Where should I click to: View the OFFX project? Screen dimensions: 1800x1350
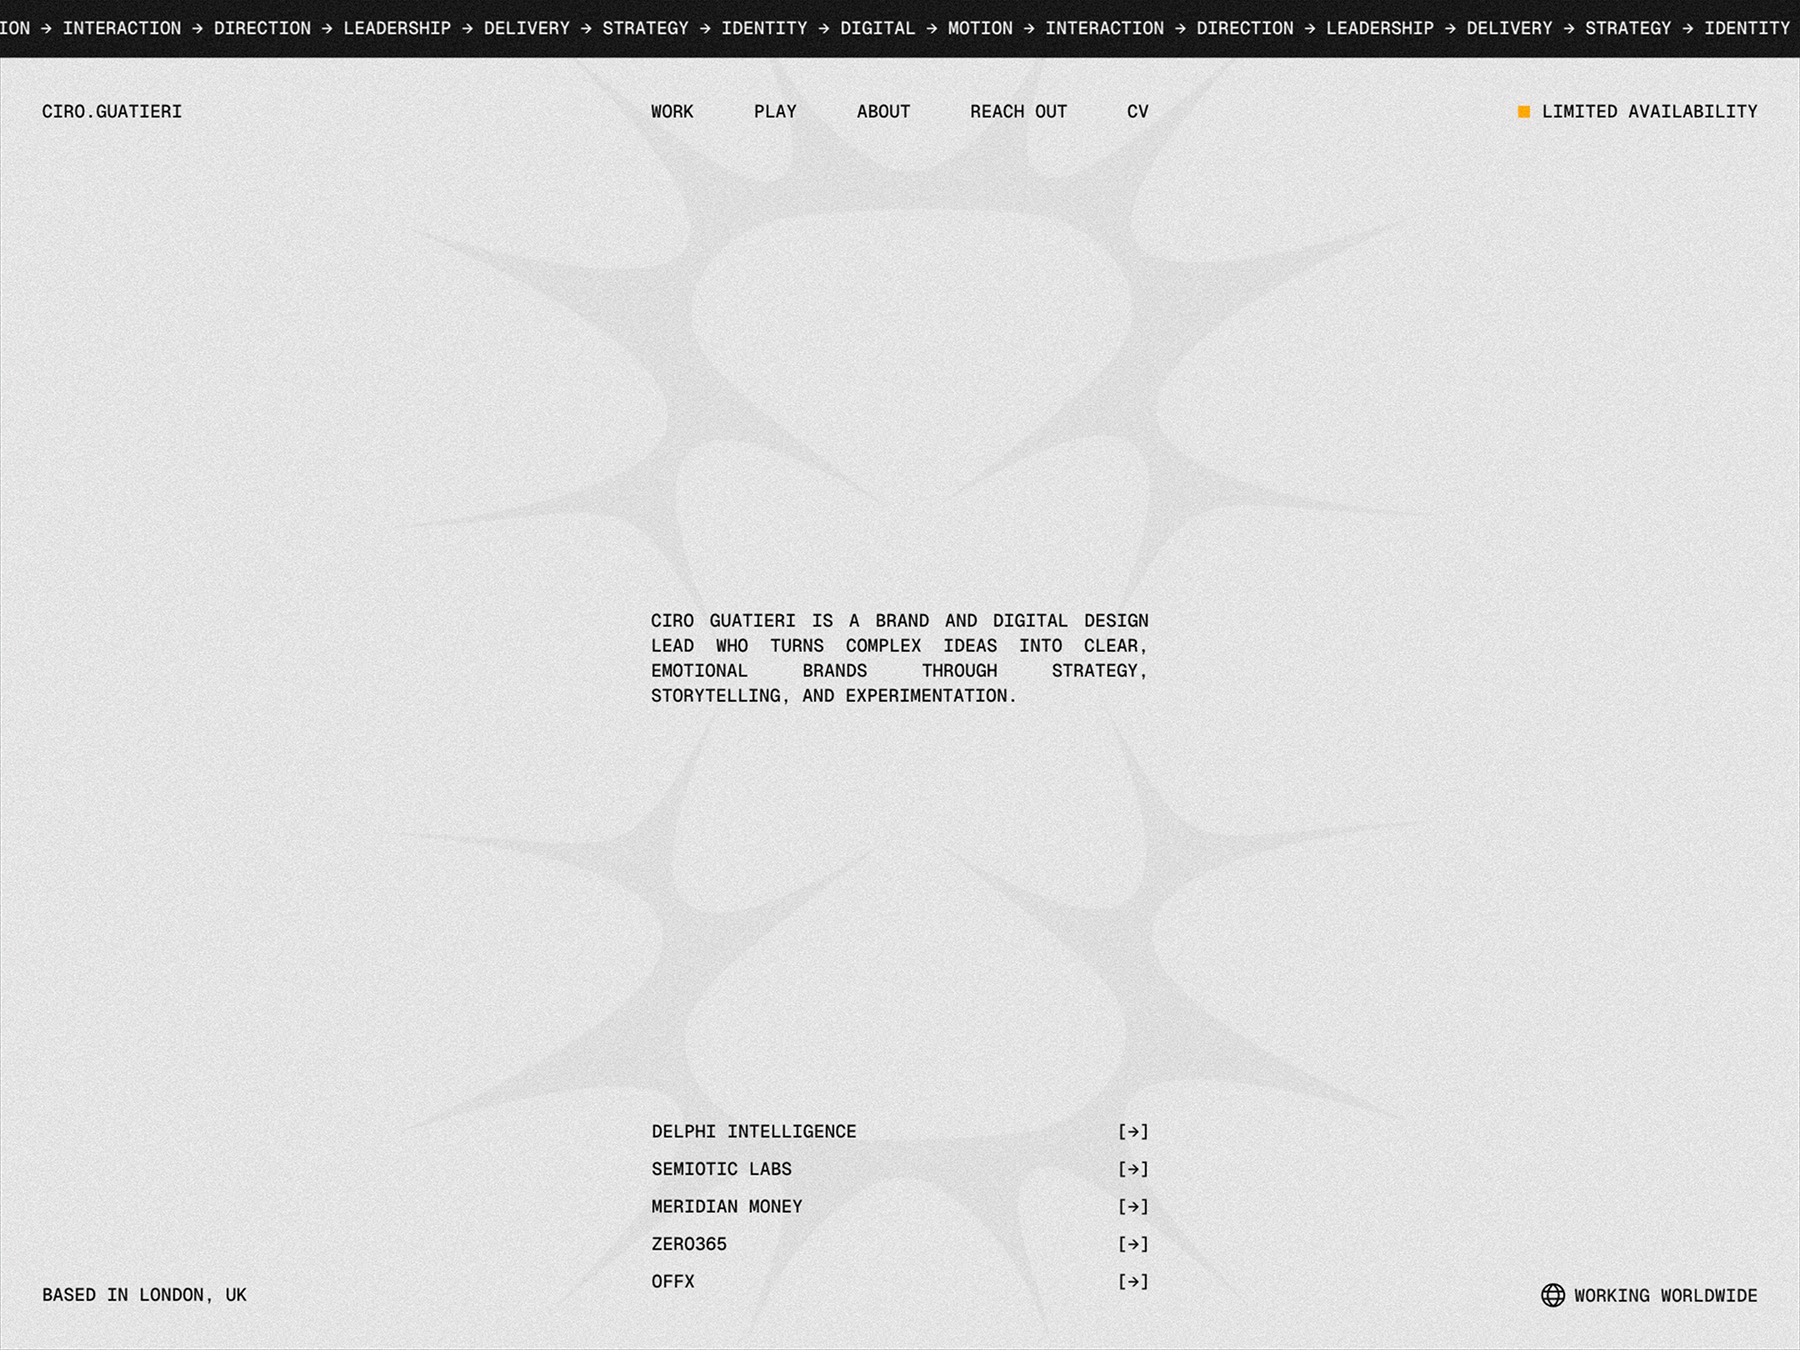(x=673, y=1282)
